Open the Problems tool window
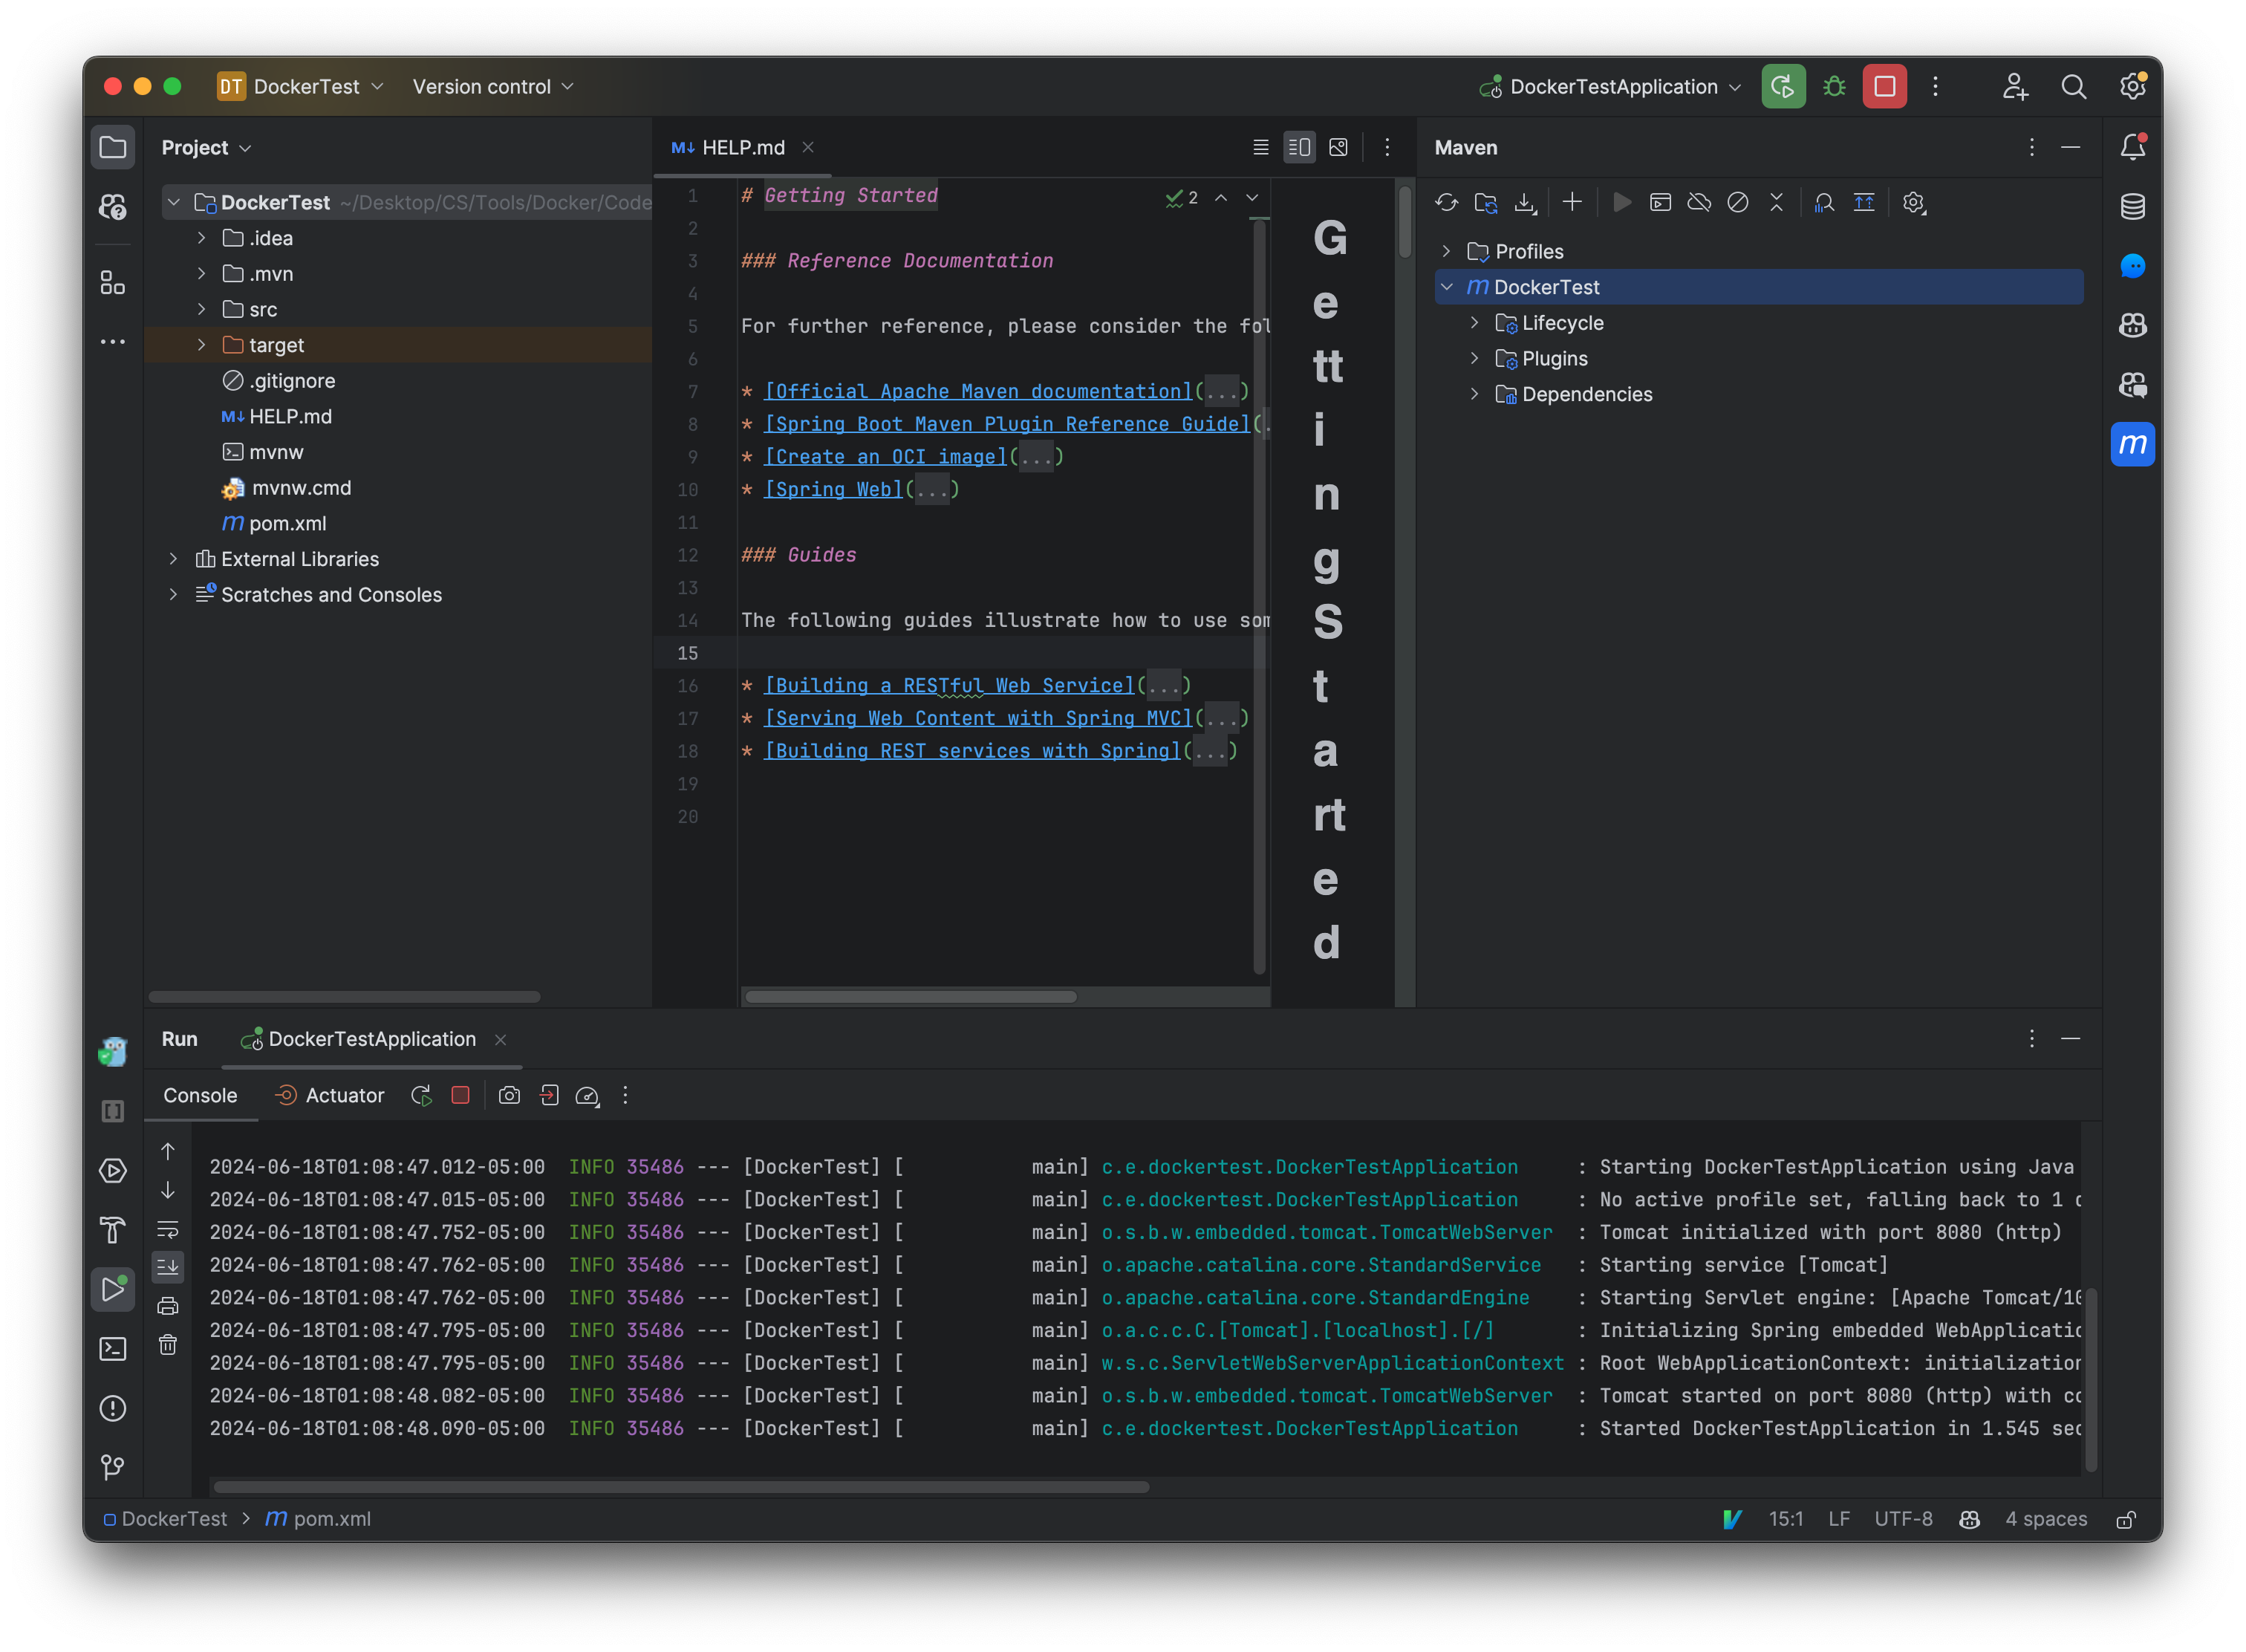Screen dimensions: 2246x1652 pyautogui.click(x=113, y=1408)
